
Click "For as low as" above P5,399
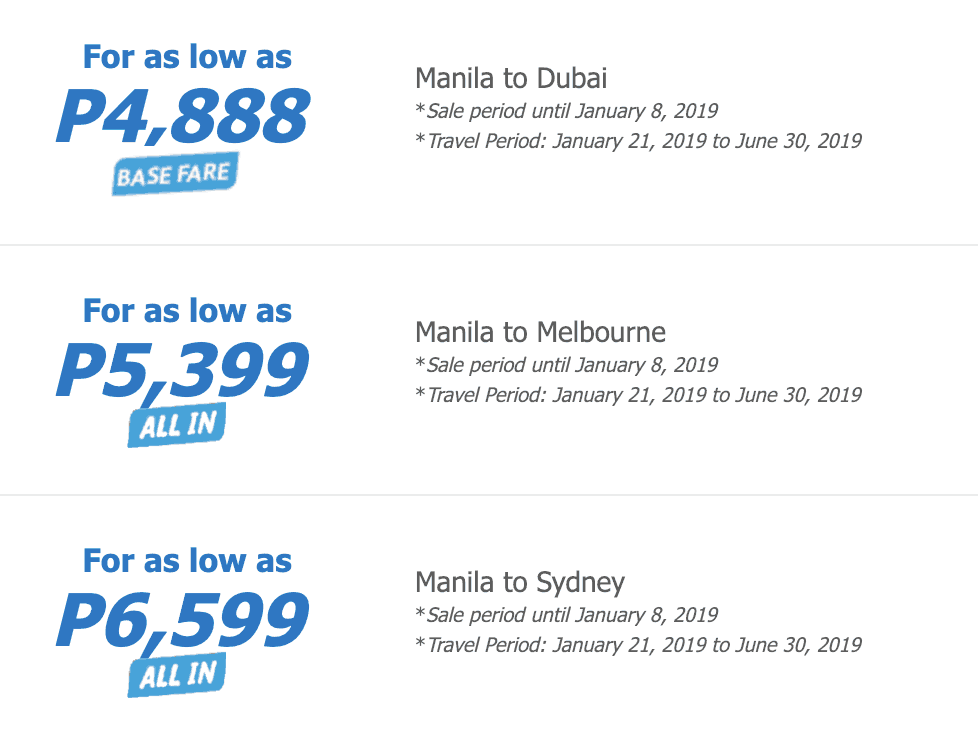(187, 310)
